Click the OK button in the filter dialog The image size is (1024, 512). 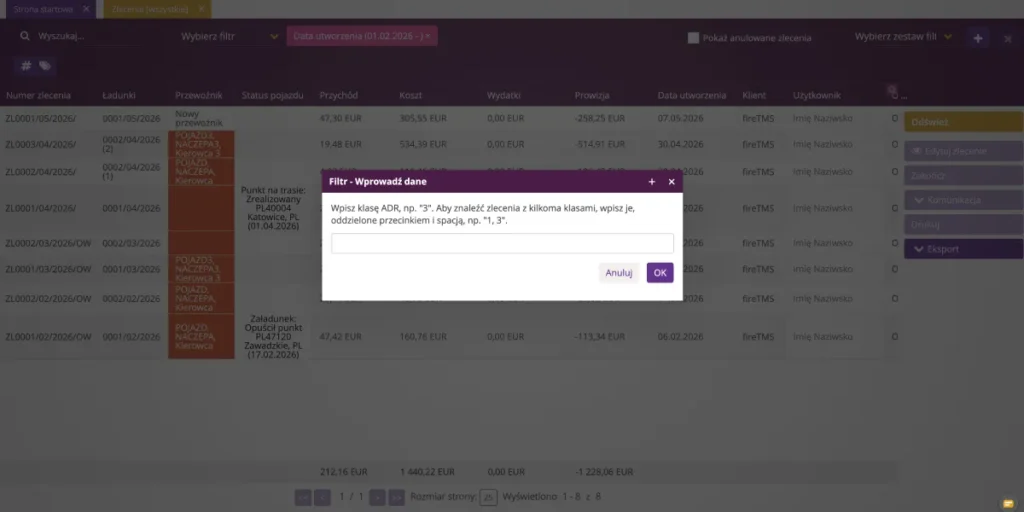660,273
